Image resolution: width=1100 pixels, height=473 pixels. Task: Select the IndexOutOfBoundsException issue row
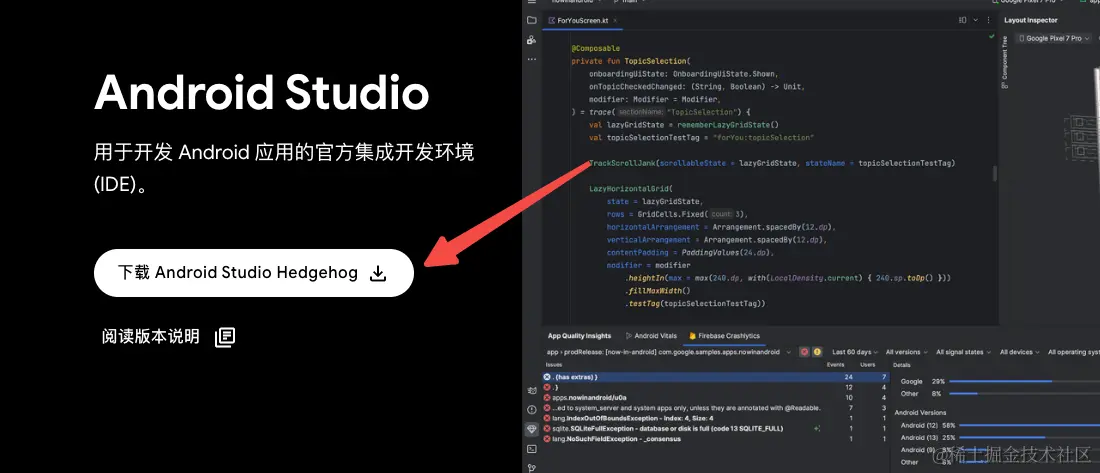pyautogui.click(x=716, y=418)
